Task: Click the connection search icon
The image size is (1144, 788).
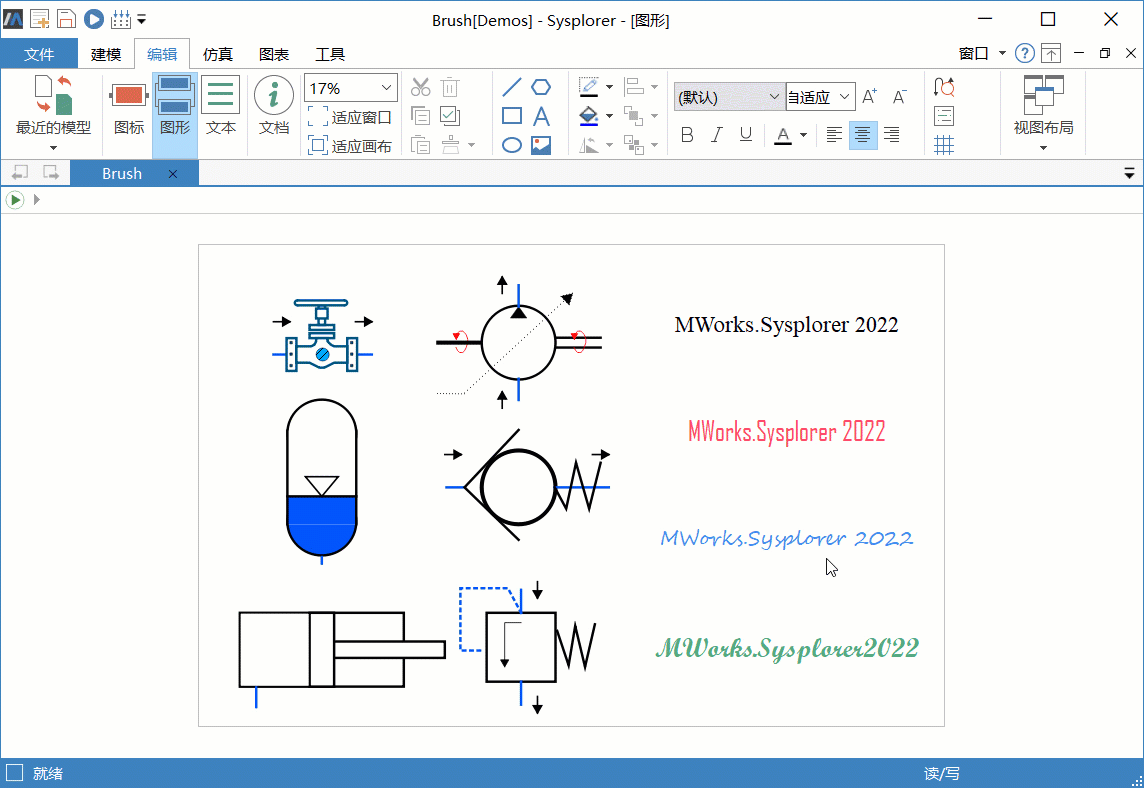Action: [x=944, y=88]
